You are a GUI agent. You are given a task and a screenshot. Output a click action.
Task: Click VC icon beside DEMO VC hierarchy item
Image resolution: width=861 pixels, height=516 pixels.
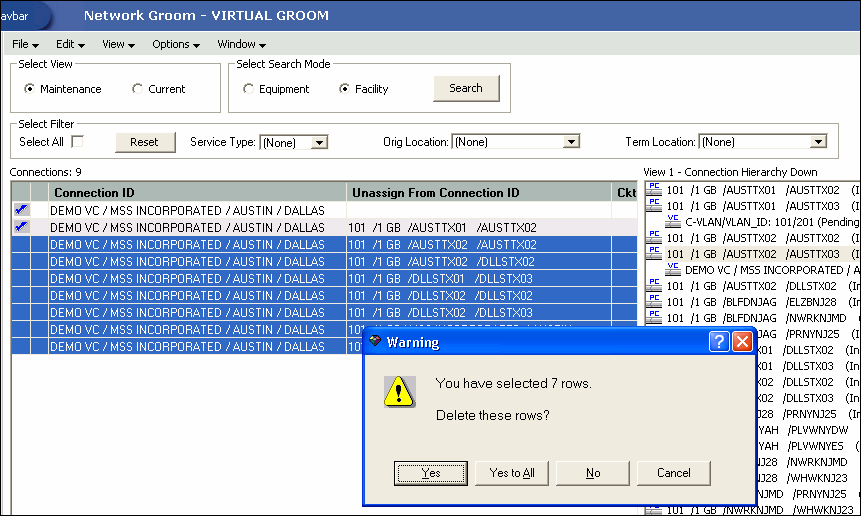[673, 269]
